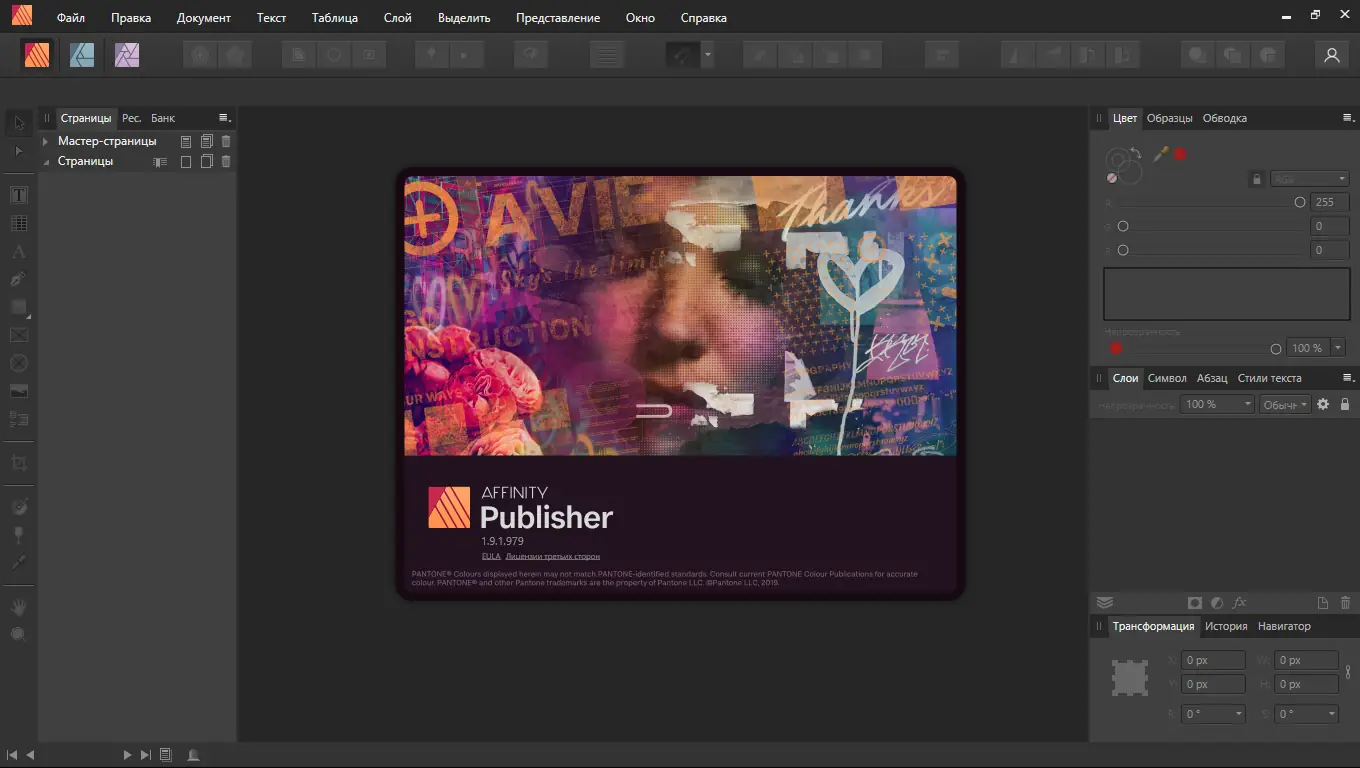Collapse the Страницы tree entry
Viewport: 1360px width, 768px height.
[x=45, y=160]
